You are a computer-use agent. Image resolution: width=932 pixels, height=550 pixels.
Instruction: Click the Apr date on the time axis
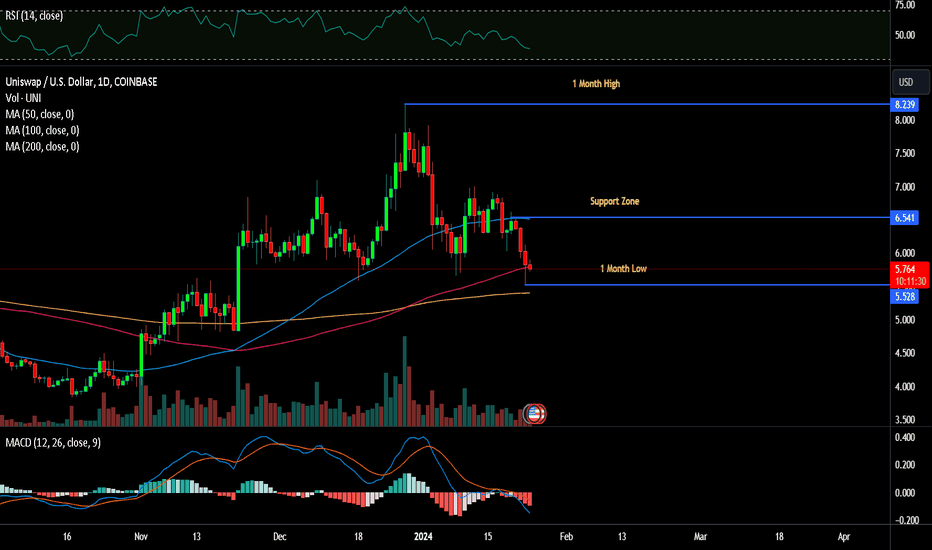tap(843, 536)
